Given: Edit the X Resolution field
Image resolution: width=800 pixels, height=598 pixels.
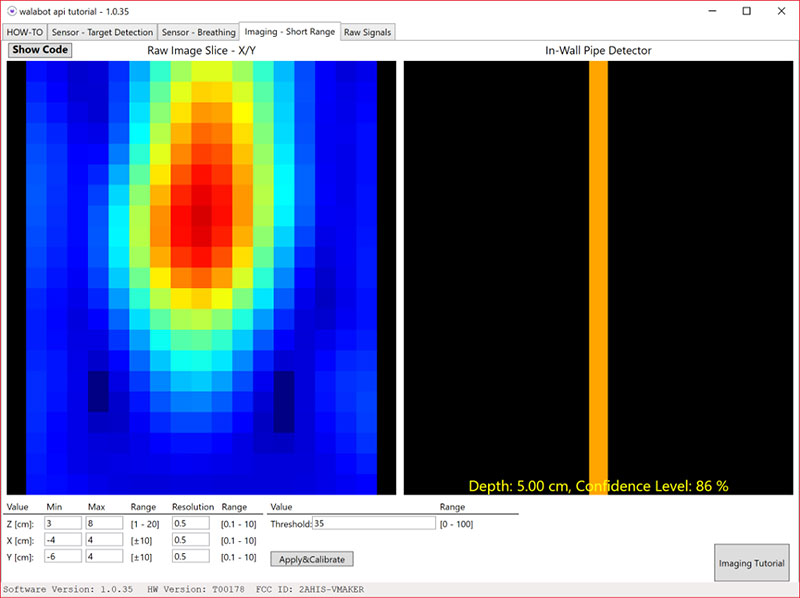Looking at the screenshot, I should [x=190, y=540].
